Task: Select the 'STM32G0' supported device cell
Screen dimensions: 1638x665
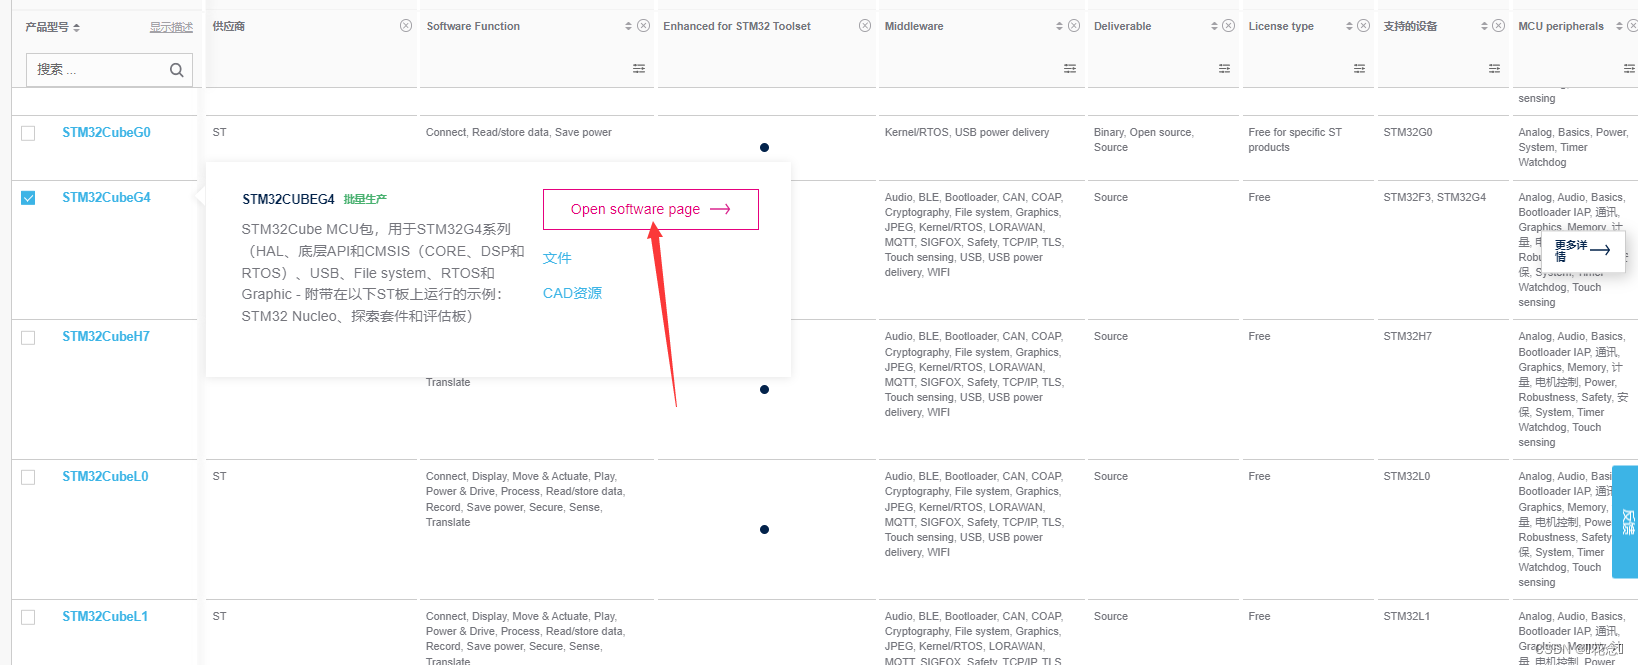Action: click(1407, 132)
